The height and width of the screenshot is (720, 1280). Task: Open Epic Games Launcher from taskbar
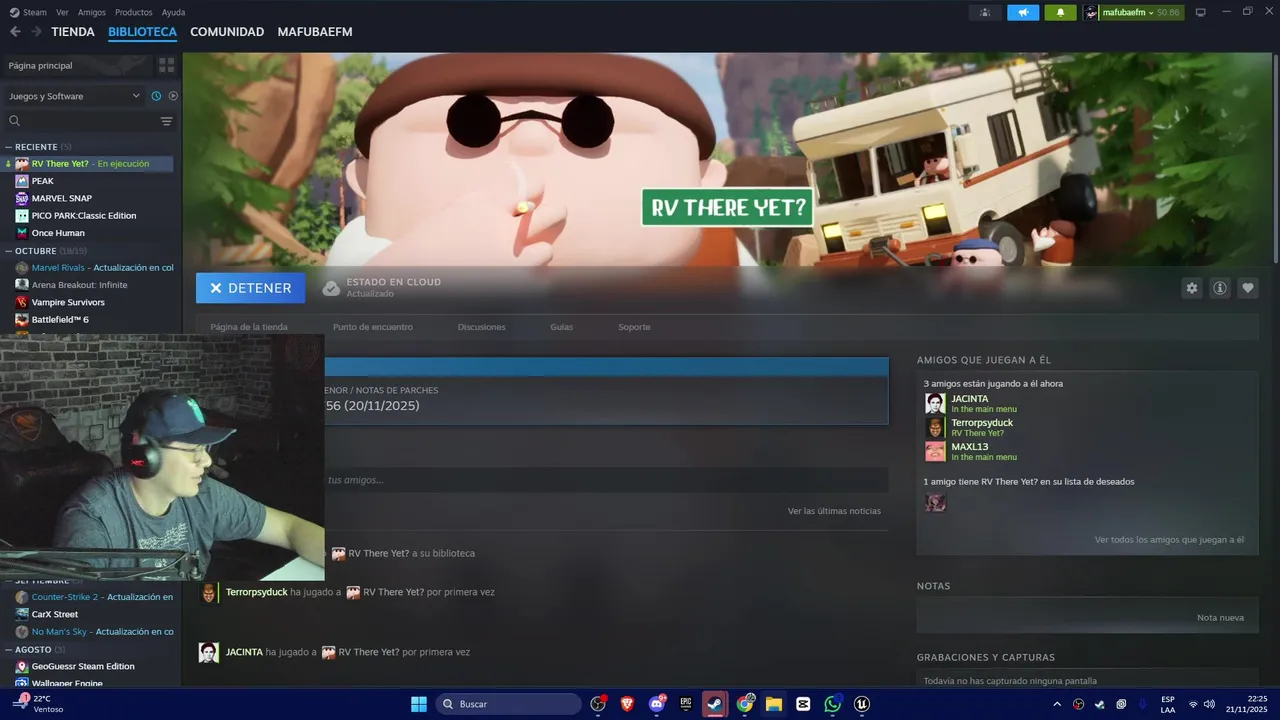[x=686, y=704]
